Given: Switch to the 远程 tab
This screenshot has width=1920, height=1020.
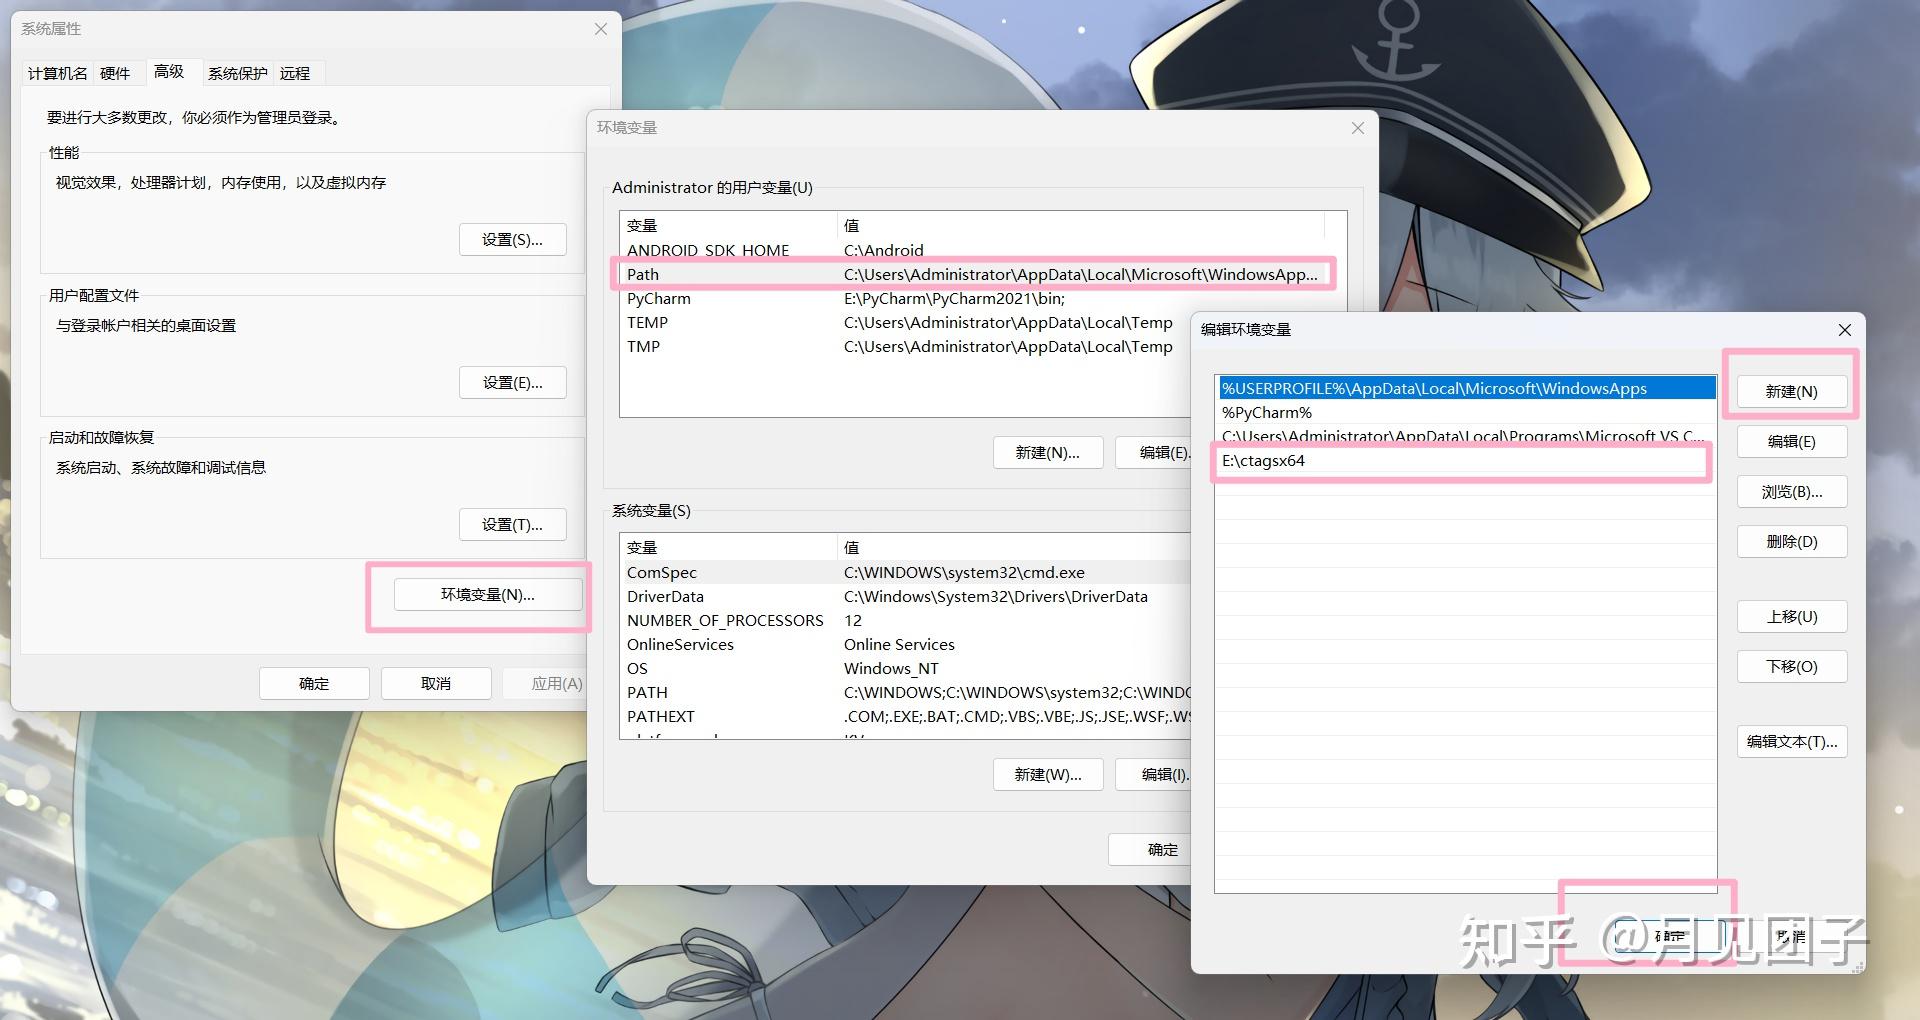Looking at the screenshot, I should [x=295, y=72].
